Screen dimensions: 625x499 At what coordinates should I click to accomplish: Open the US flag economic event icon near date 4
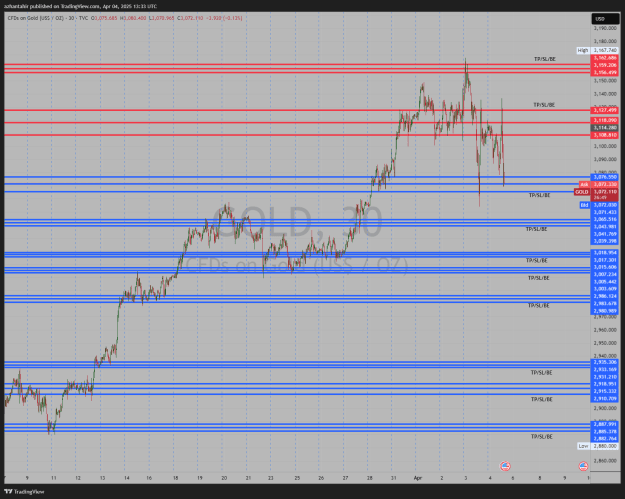505,466
